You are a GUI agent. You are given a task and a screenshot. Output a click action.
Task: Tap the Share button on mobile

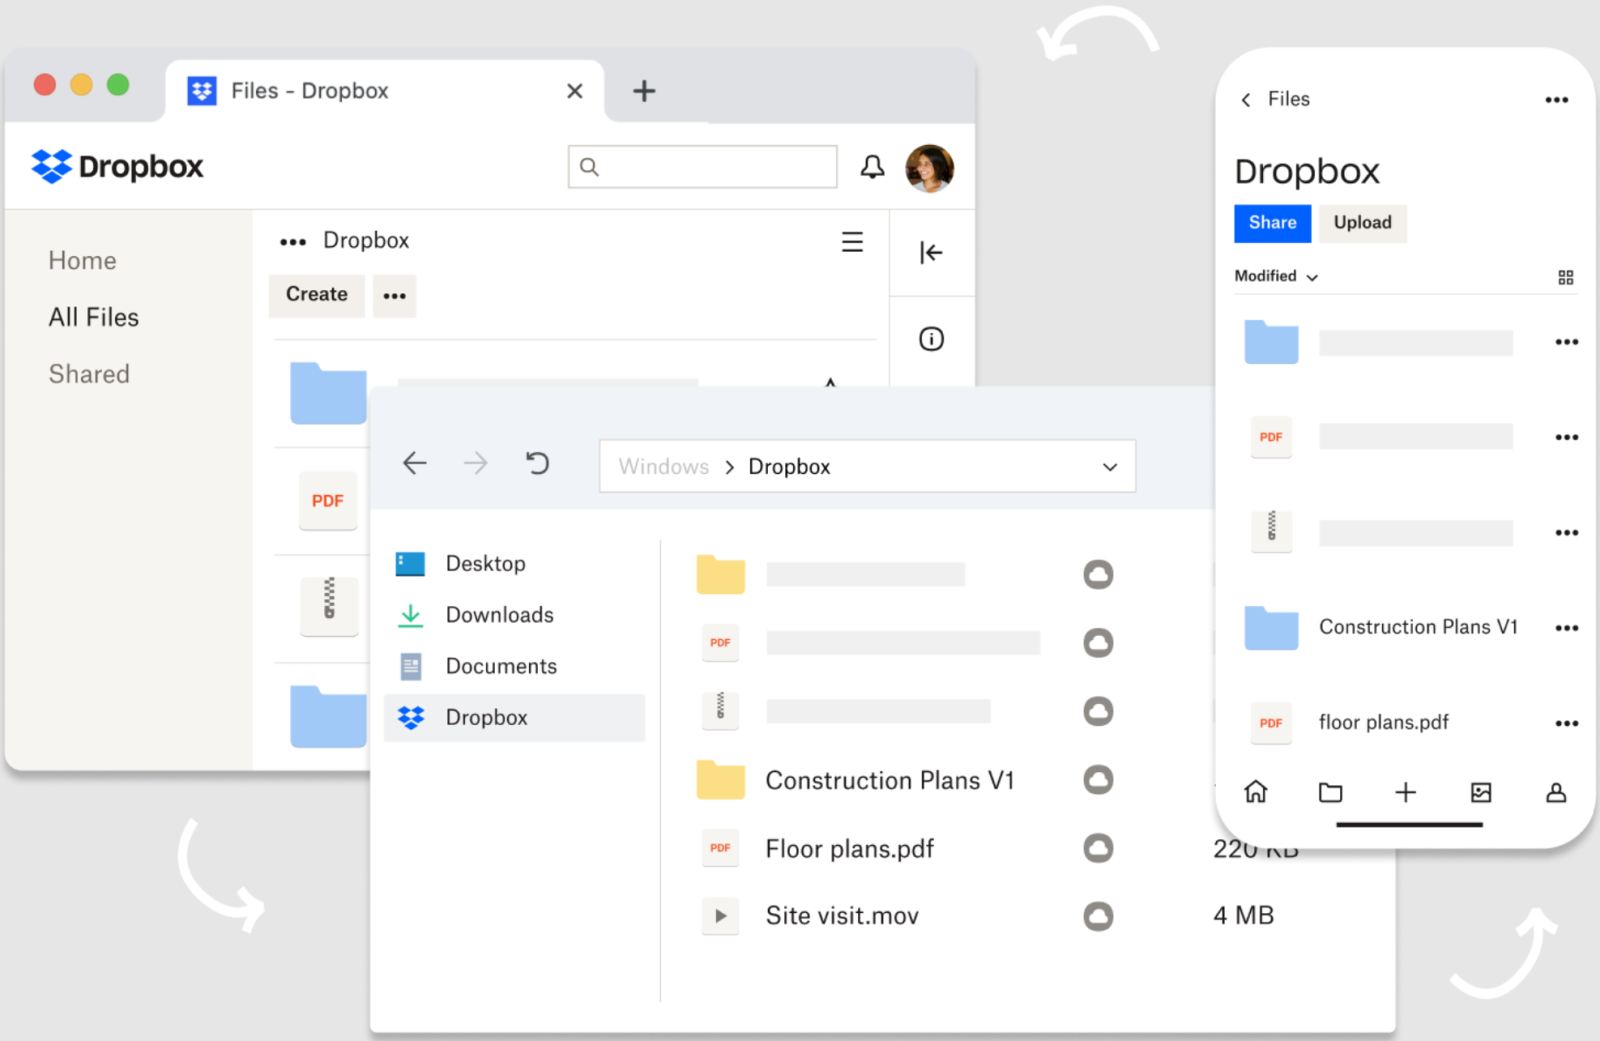click(1272, 223)
